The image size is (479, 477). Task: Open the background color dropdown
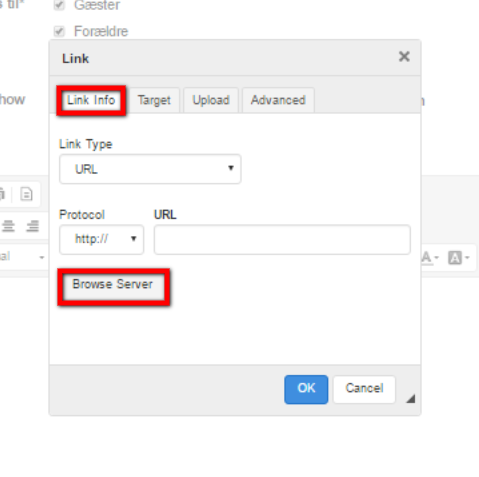(x=459, y=257)
